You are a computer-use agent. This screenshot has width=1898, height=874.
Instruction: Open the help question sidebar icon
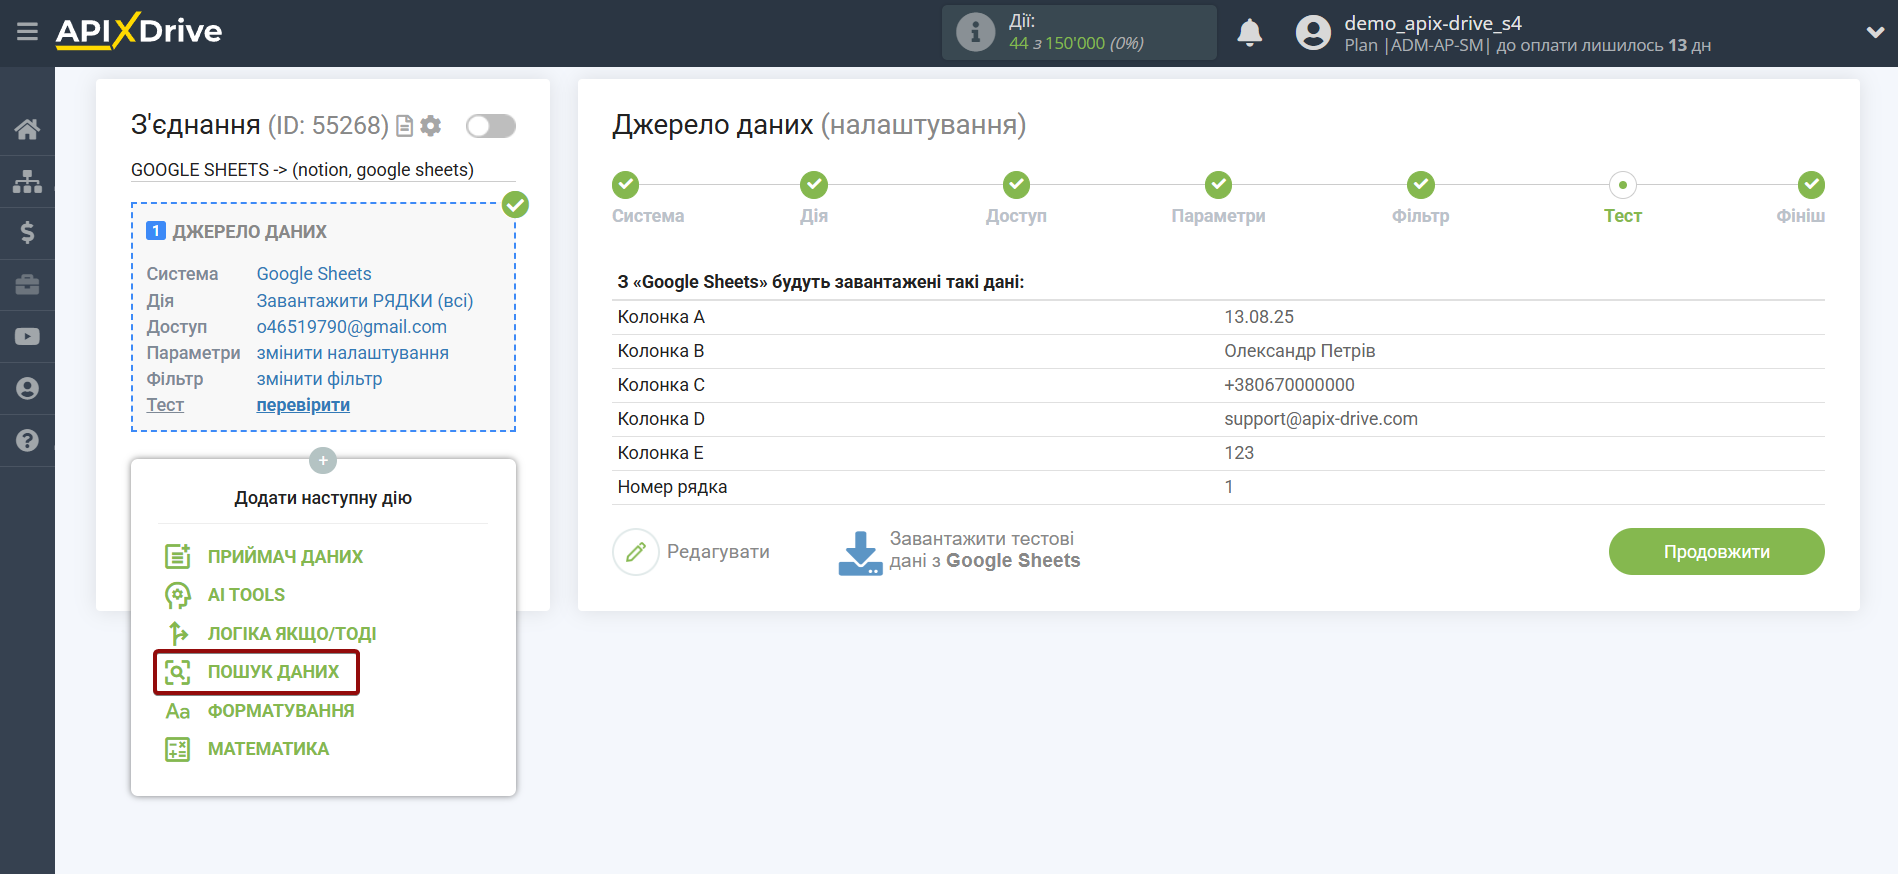[x=27, y=441]
